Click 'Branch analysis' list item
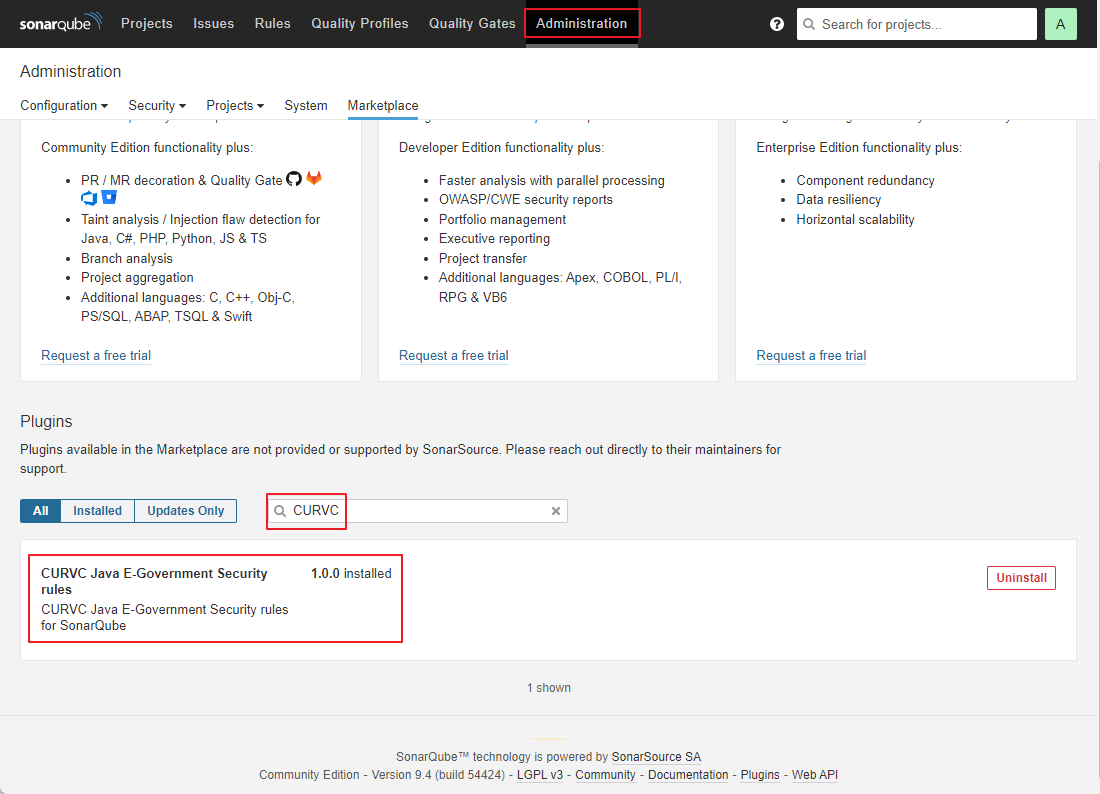 (126, 259)
